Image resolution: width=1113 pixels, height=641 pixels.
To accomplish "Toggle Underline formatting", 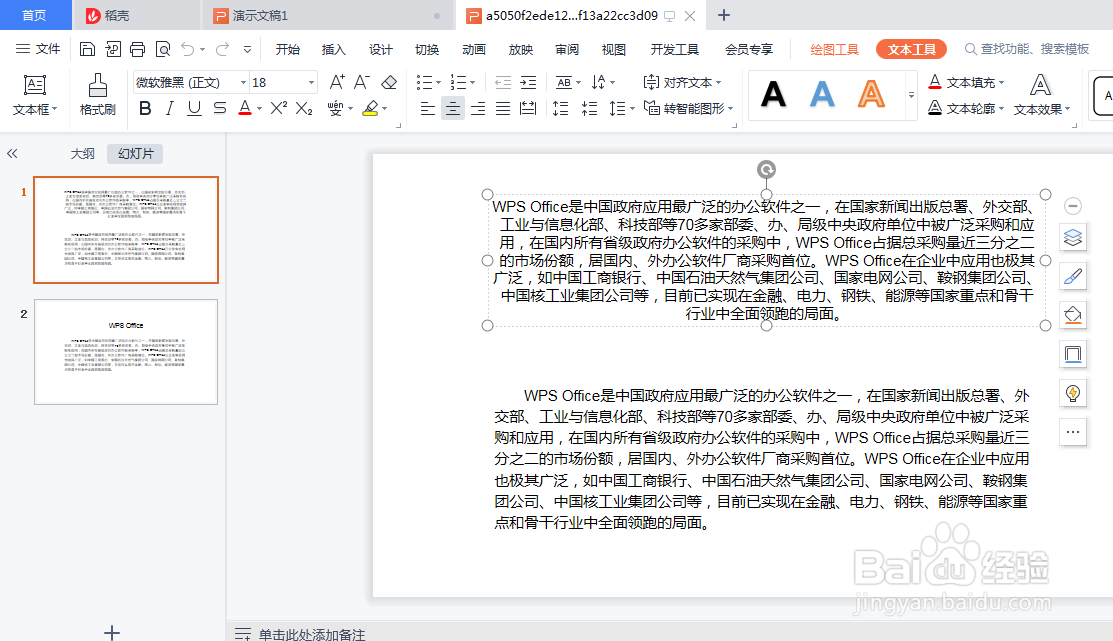I will coord(194,109).
